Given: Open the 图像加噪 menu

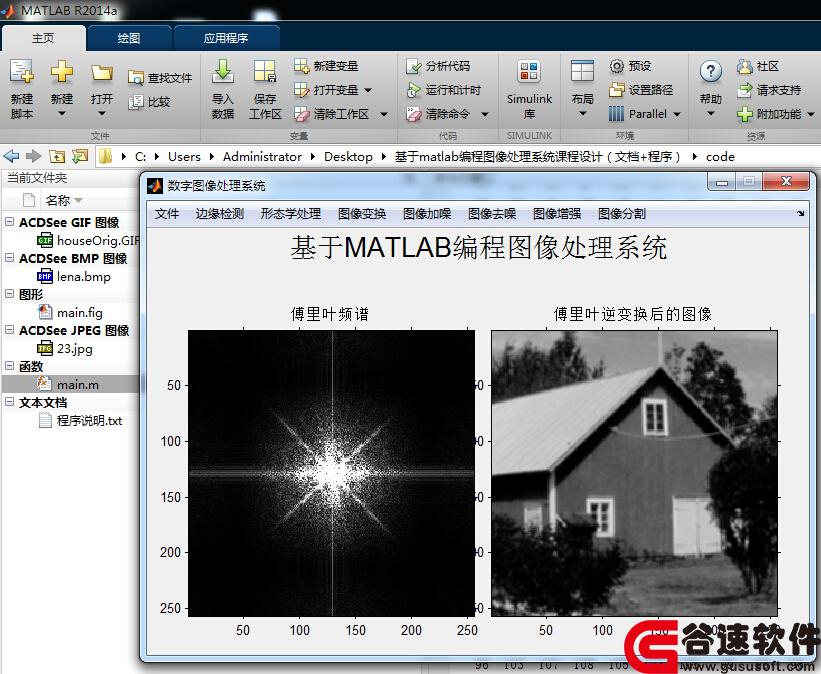Looking at the screenshot, I should point(427,214).
